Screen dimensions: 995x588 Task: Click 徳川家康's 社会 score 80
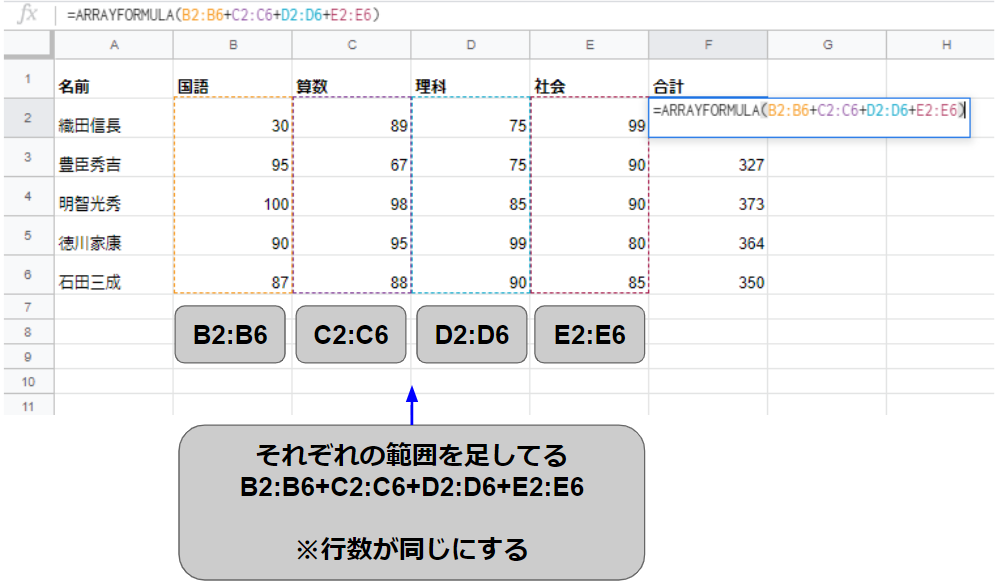click(590, 236)
